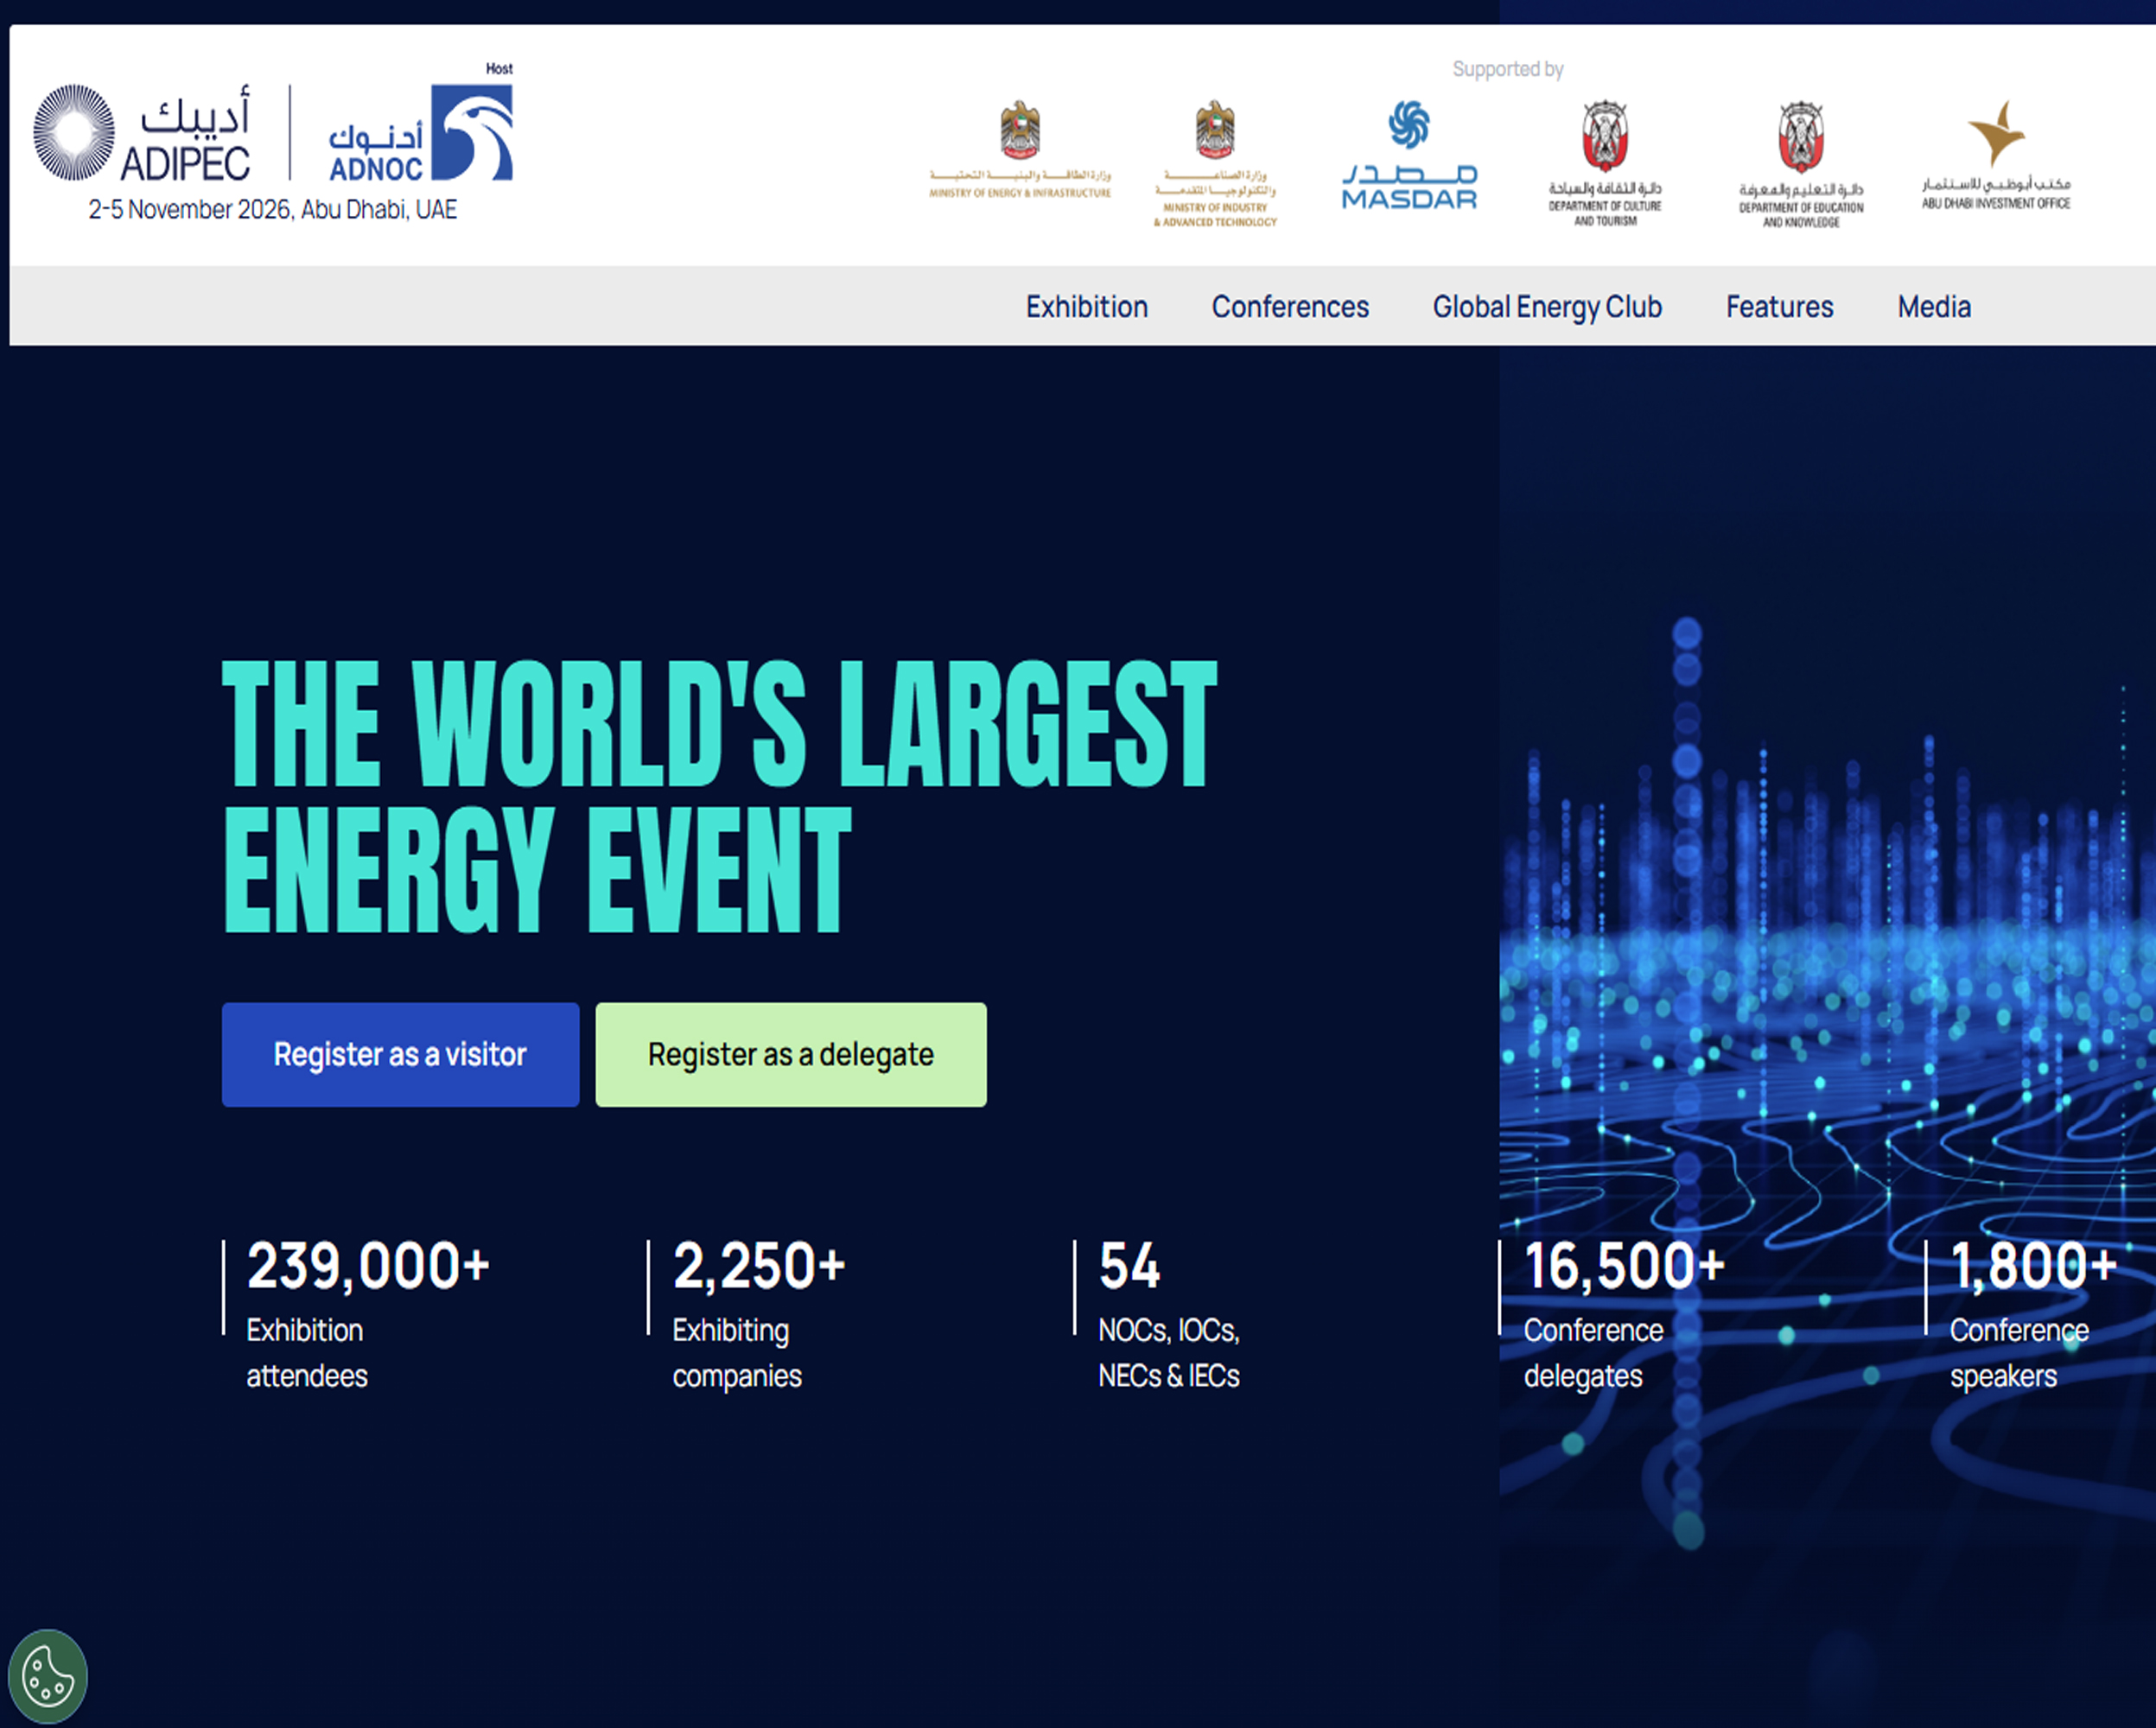Screen dimensions: 2156x1728
Task: Click the World's Largest Energy Event headline
Action: 718,796
